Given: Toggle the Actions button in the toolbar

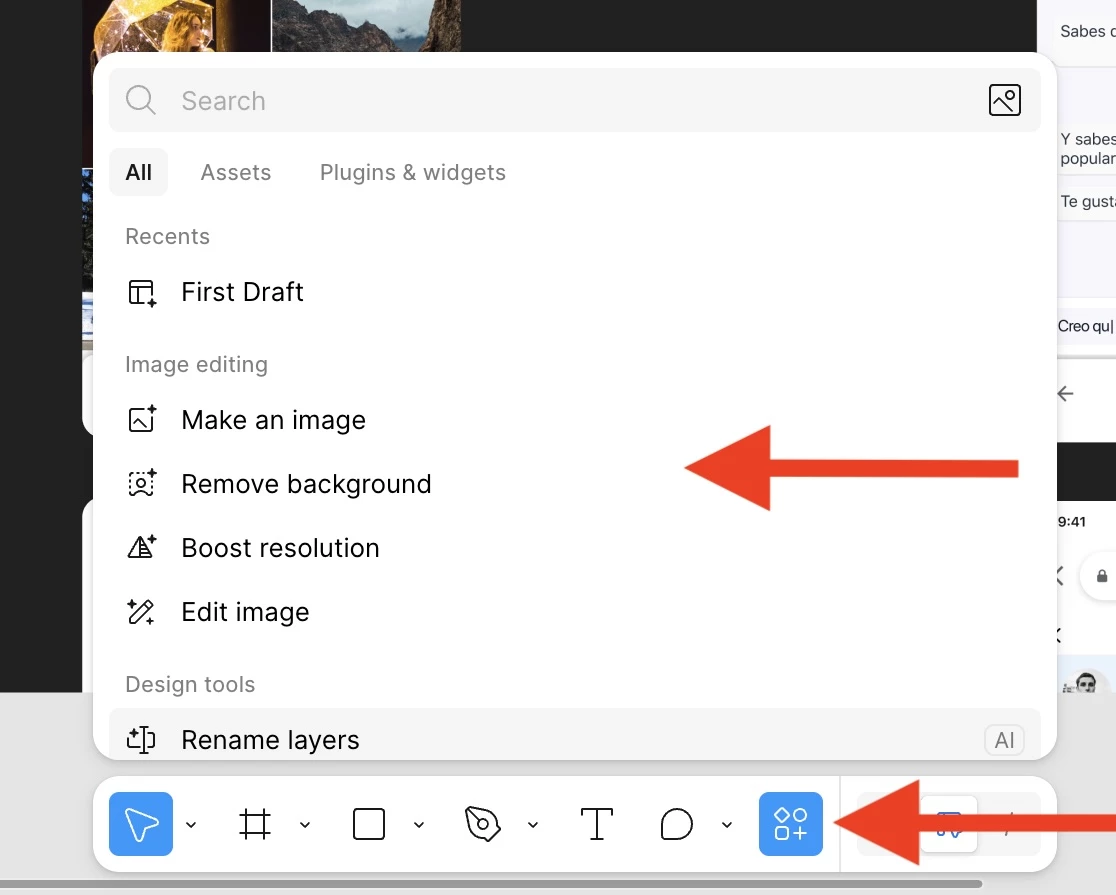Looking at the screenshot, I should coord(791,824).
